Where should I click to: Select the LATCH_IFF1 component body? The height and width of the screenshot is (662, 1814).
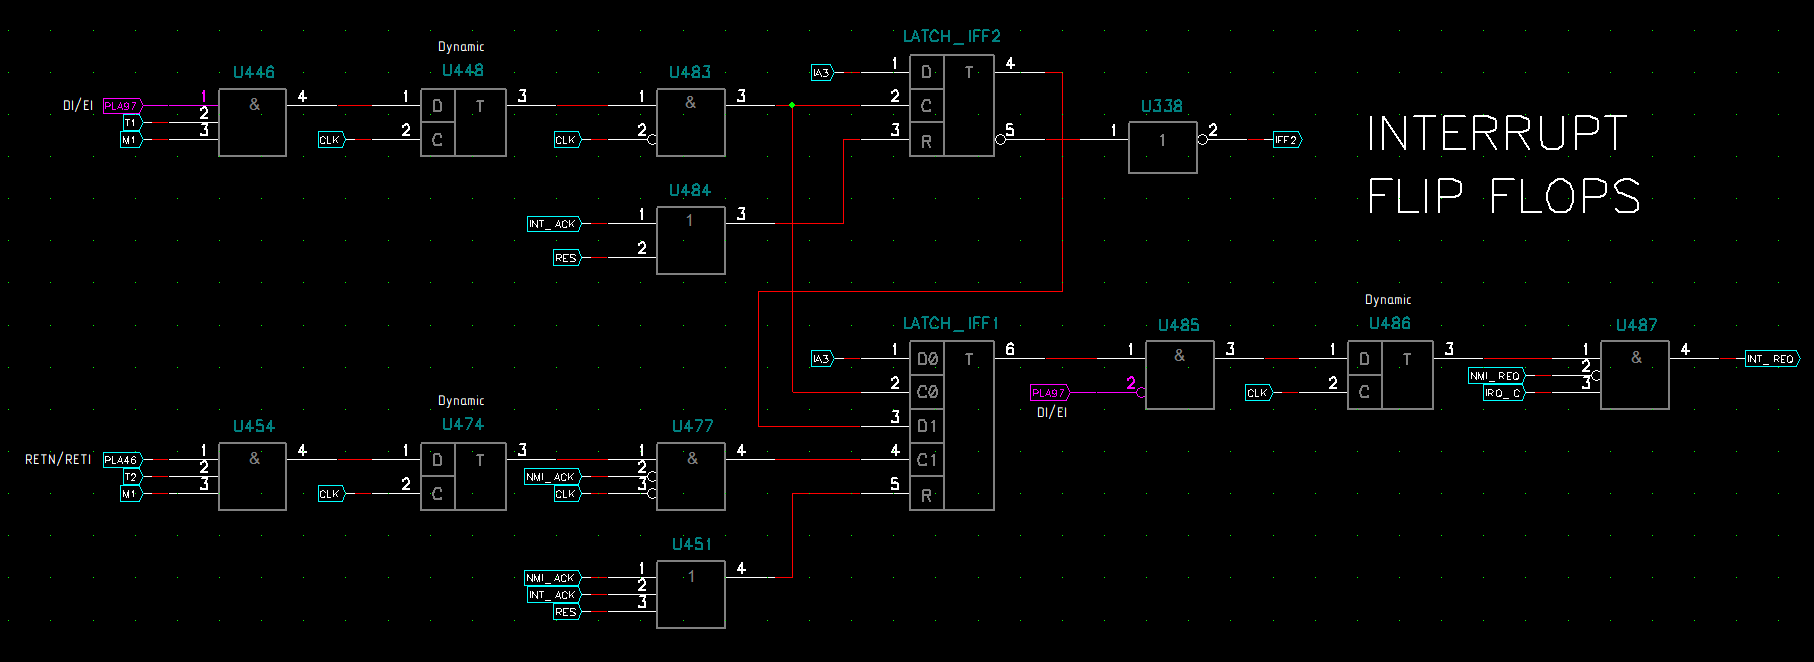(951, 425)
